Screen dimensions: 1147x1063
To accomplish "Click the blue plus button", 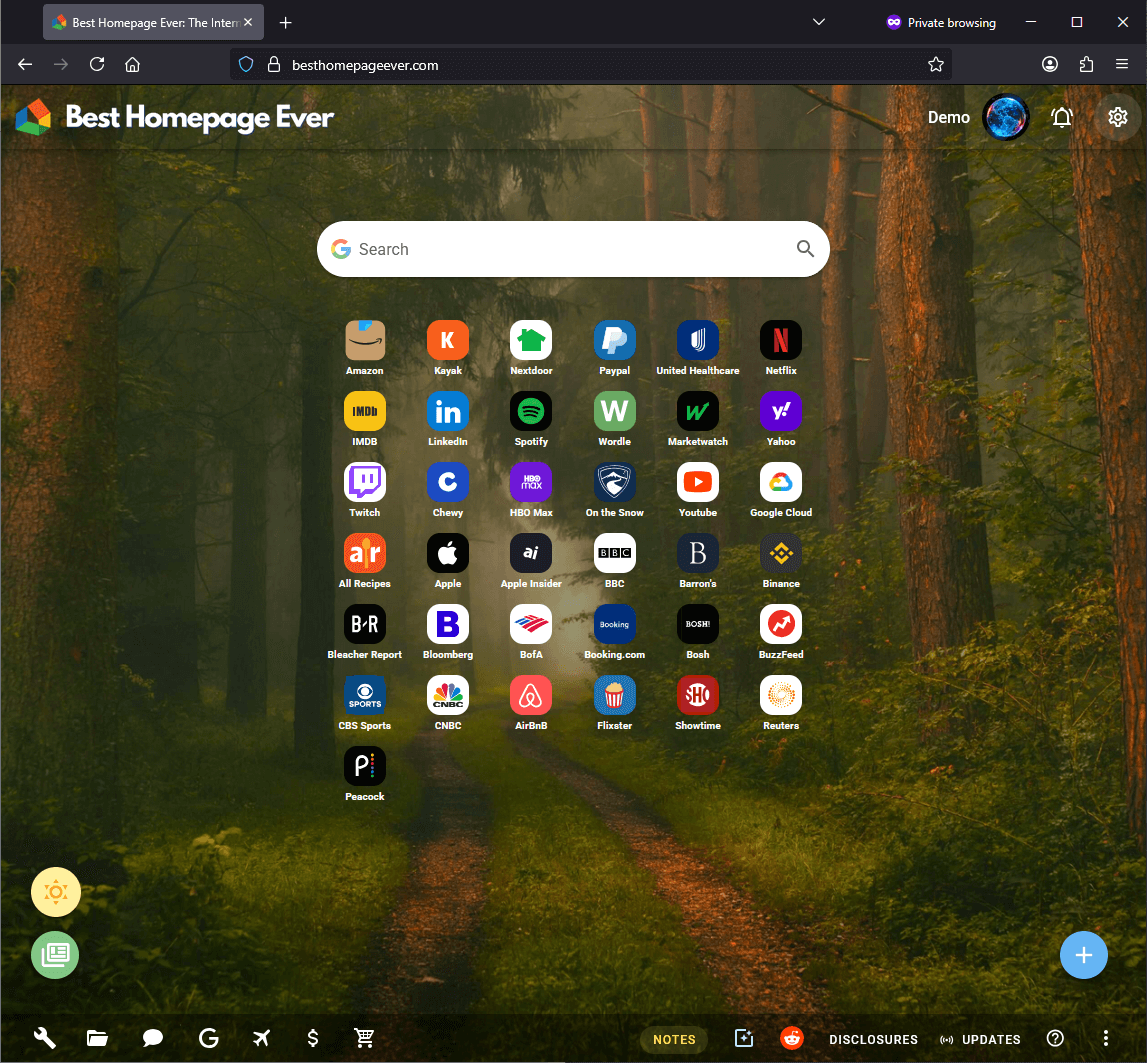I will [x=1084, y=955].
